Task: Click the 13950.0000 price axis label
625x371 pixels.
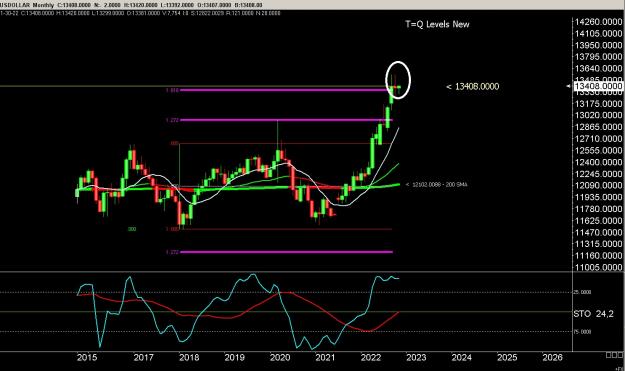Action: pyautogui.click(x=598, y=45)
